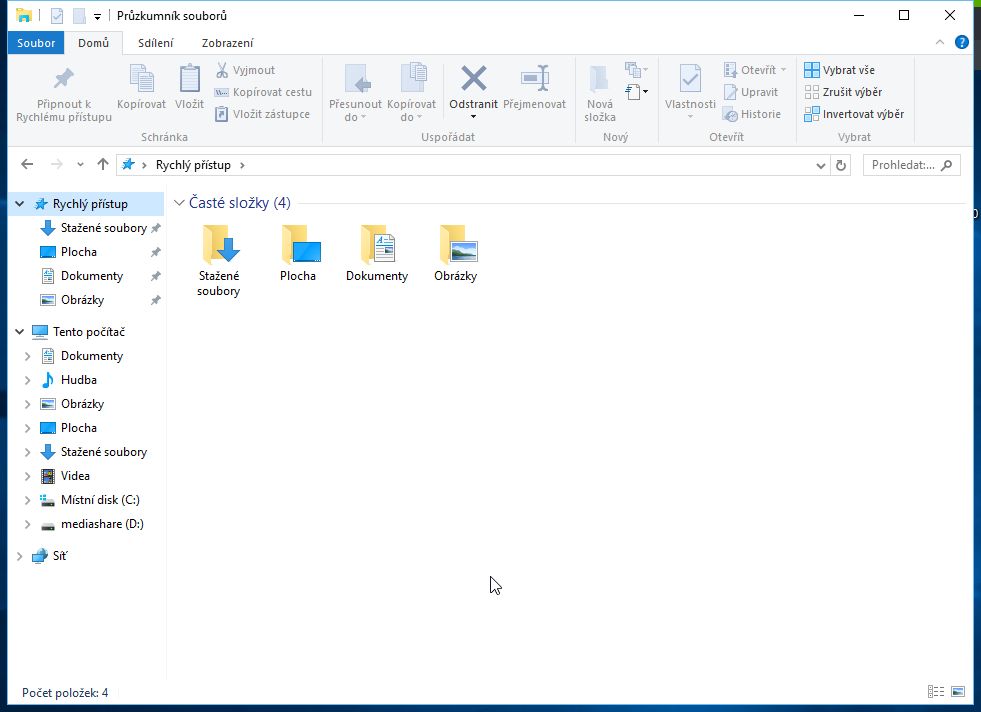The image size is (981, 712).
Task: Click the Properties quick access toolbar icon
Action: [57, 16]
